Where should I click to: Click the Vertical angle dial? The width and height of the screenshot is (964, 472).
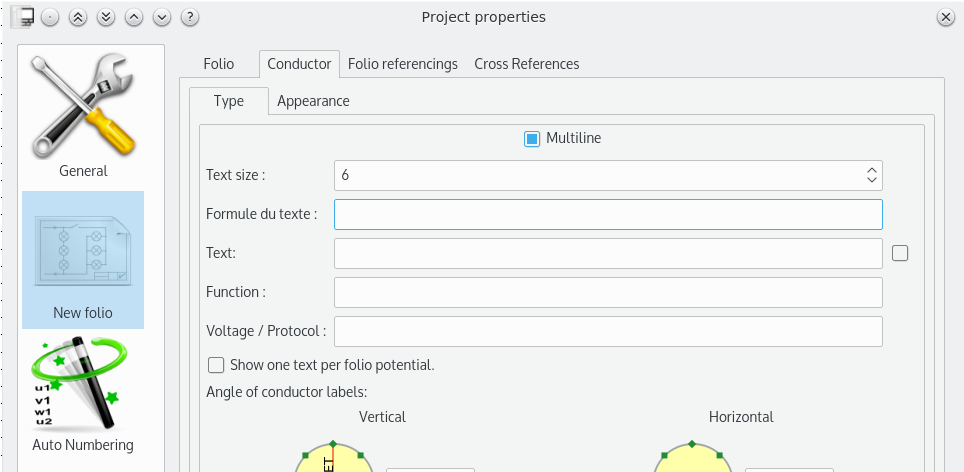click(334, 460)
